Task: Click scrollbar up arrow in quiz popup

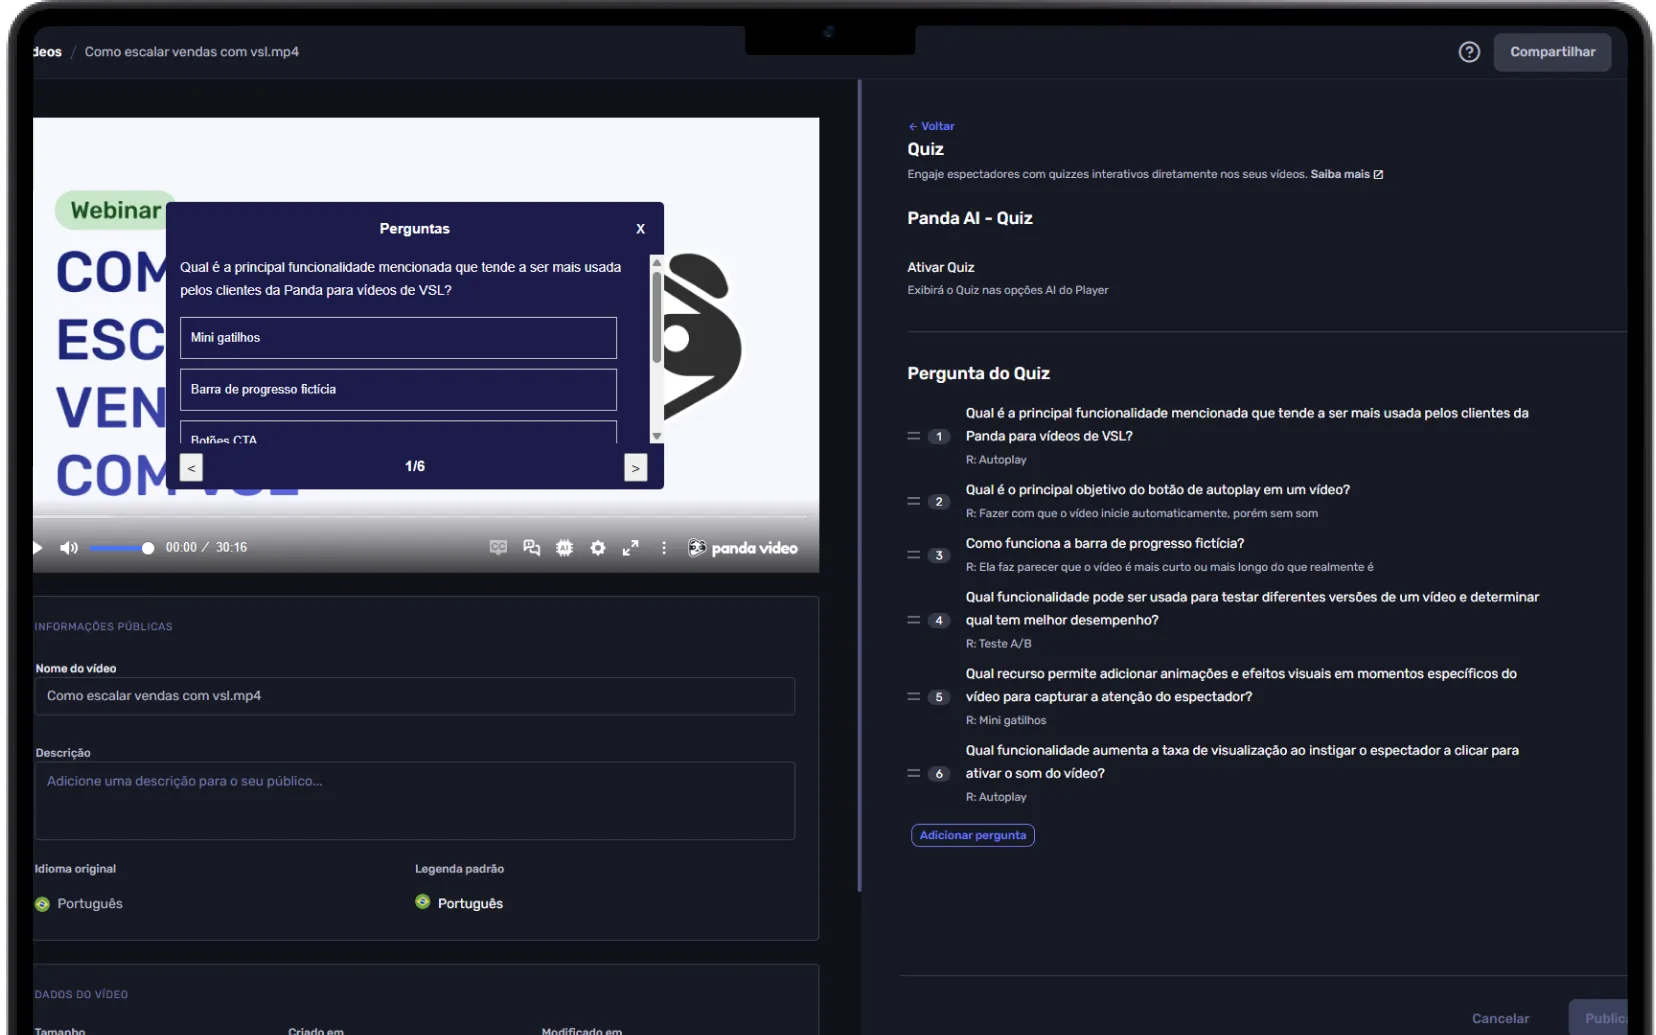Action: pos(657,262)
